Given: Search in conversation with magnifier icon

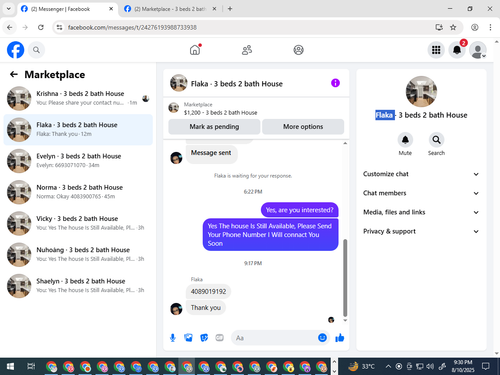Looking at the screenshot, I should pyautogui.click(x=436, y=140).
